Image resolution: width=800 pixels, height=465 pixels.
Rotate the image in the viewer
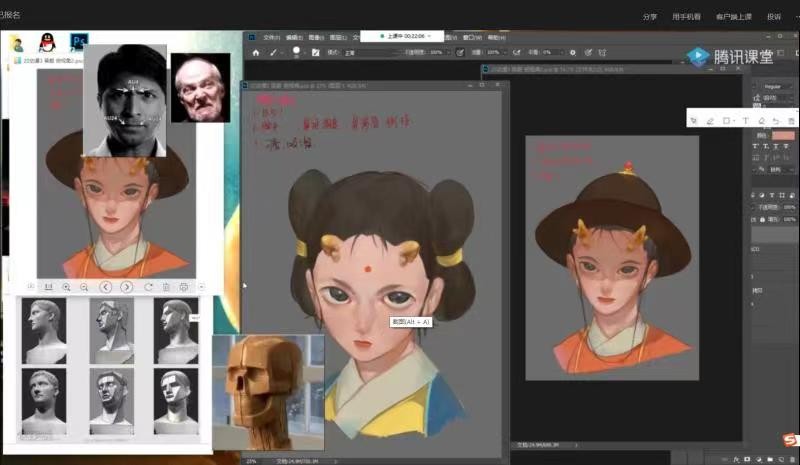tap(147, 287)
